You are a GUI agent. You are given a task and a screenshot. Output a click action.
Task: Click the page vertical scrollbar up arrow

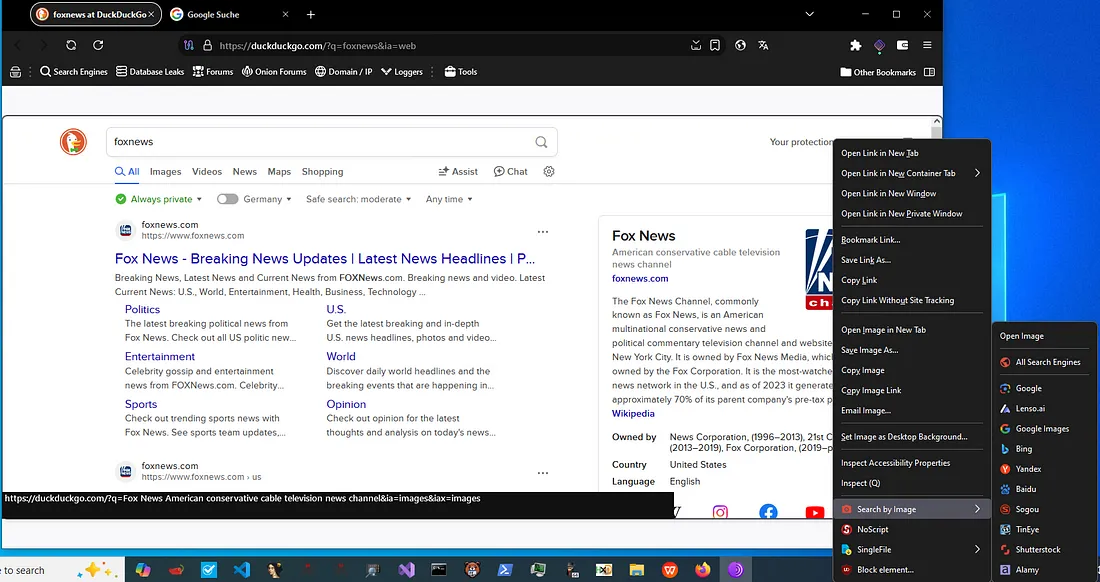[x=936, y=122]
